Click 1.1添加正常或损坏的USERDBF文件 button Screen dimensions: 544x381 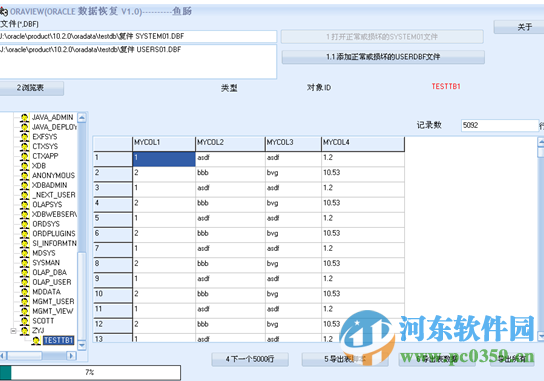[383, 57]
